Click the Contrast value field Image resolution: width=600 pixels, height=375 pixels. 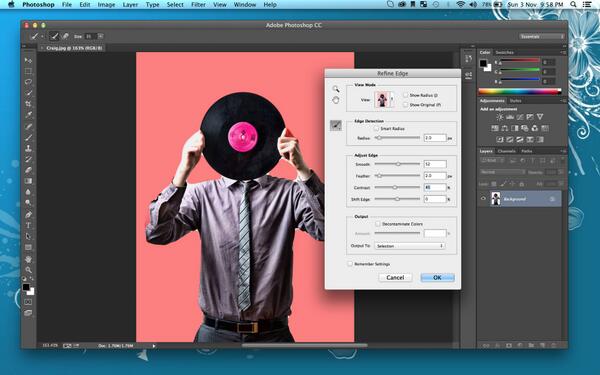[435, 188]
